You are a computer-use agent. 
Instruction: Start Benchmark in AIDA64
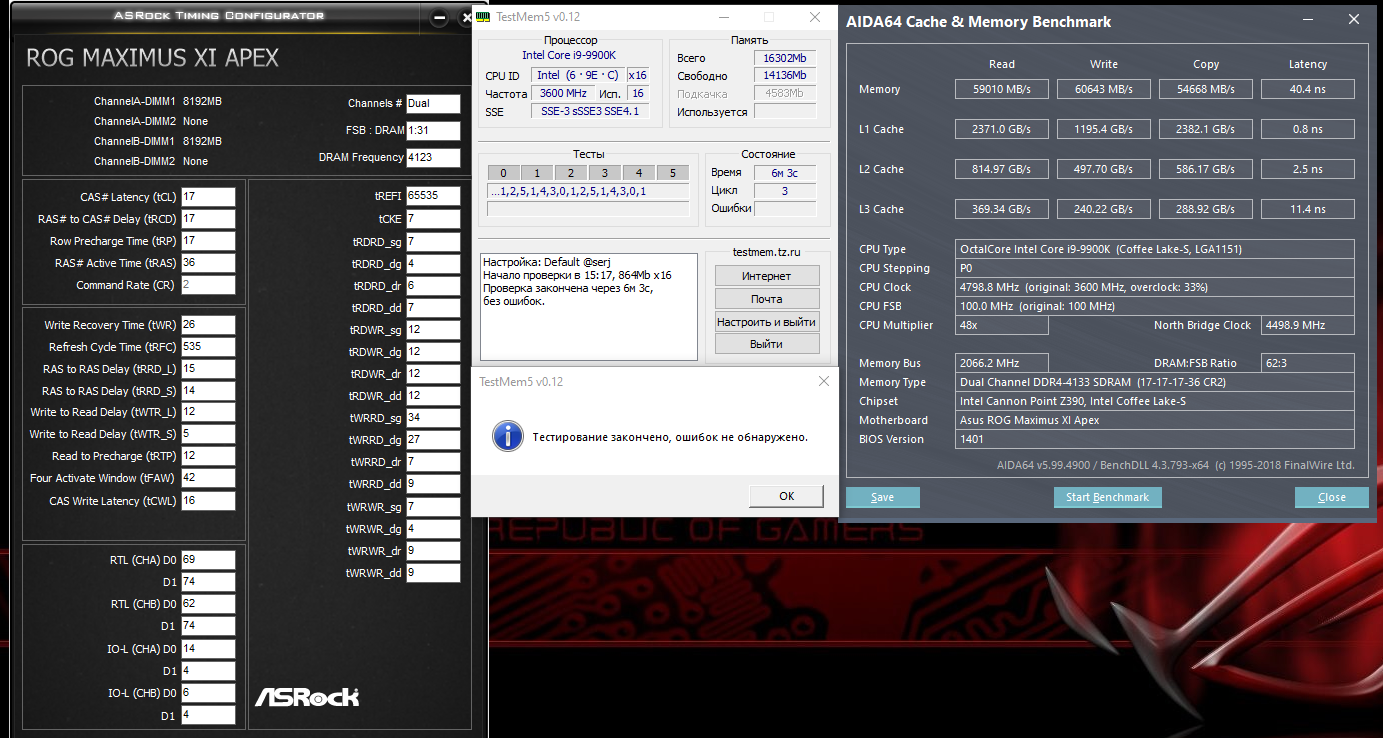pos(1107,497)
